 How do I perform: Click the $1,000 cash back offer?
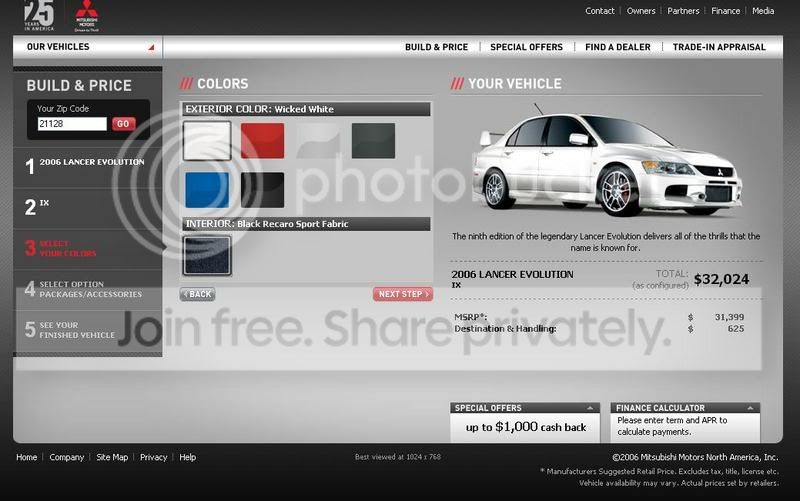(x=526, y=427)
